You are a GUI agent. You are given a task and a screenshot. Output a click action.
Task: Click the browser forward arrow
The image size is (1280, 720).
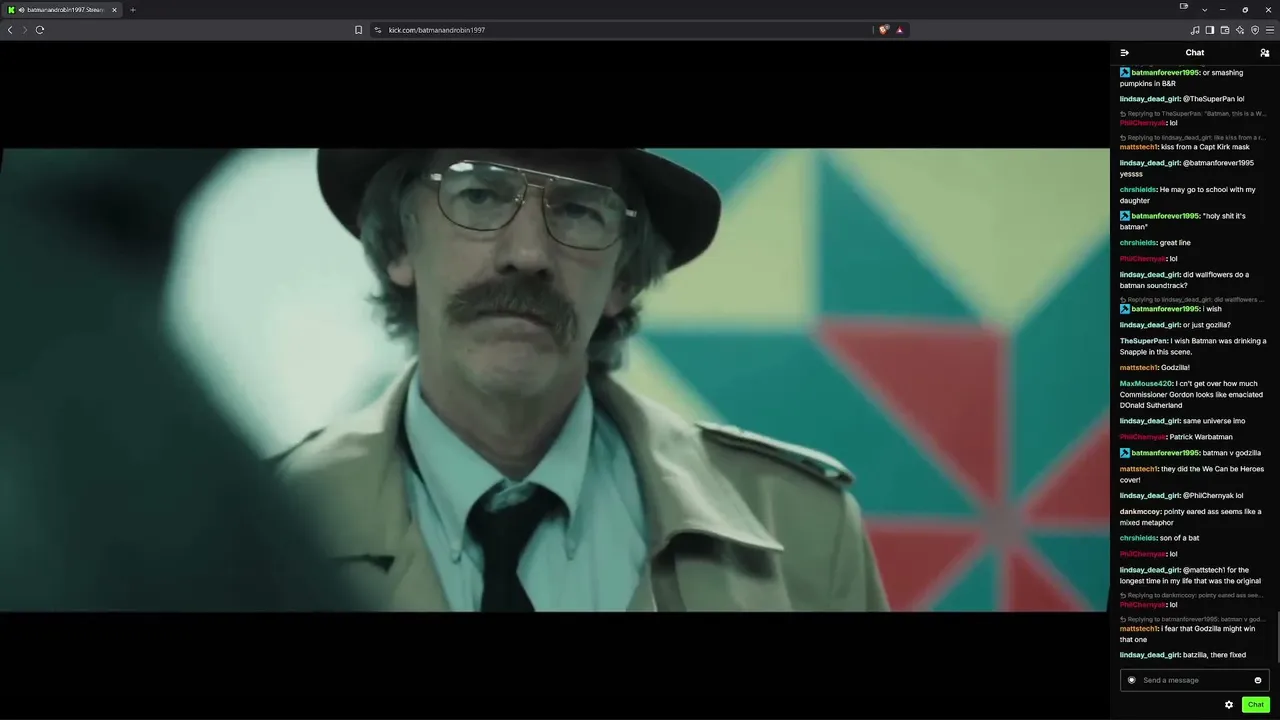click(x=25, y=30)
